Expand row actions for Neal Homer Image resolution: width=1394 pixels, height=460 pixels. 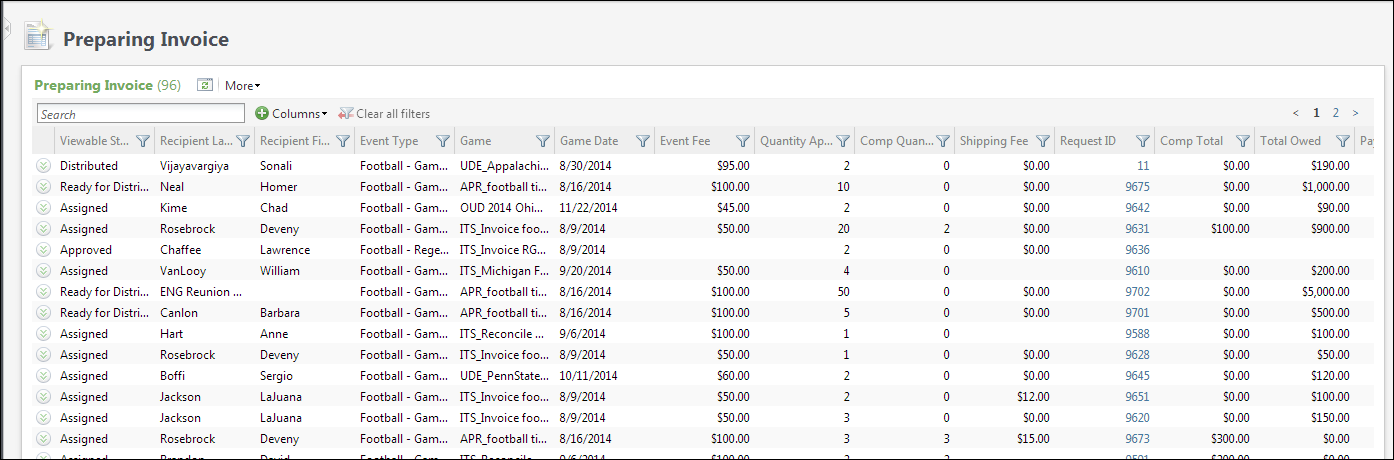point(43,187)
